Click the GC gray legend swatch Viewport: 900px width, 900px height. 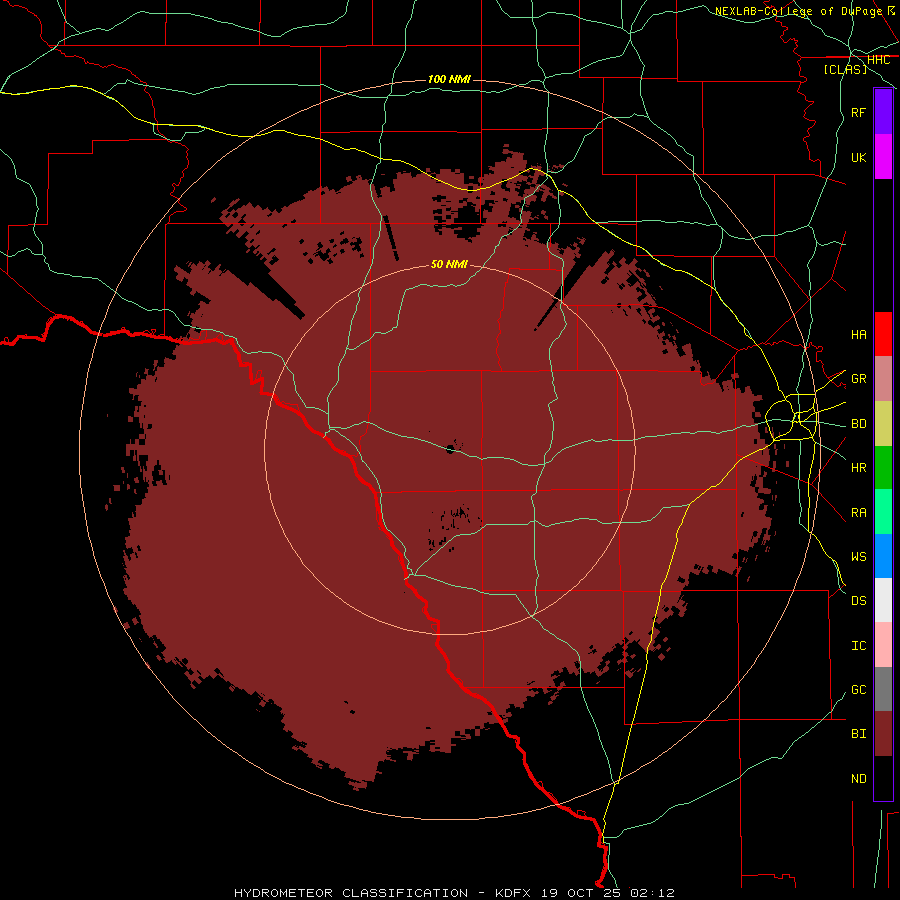(883, 689)
